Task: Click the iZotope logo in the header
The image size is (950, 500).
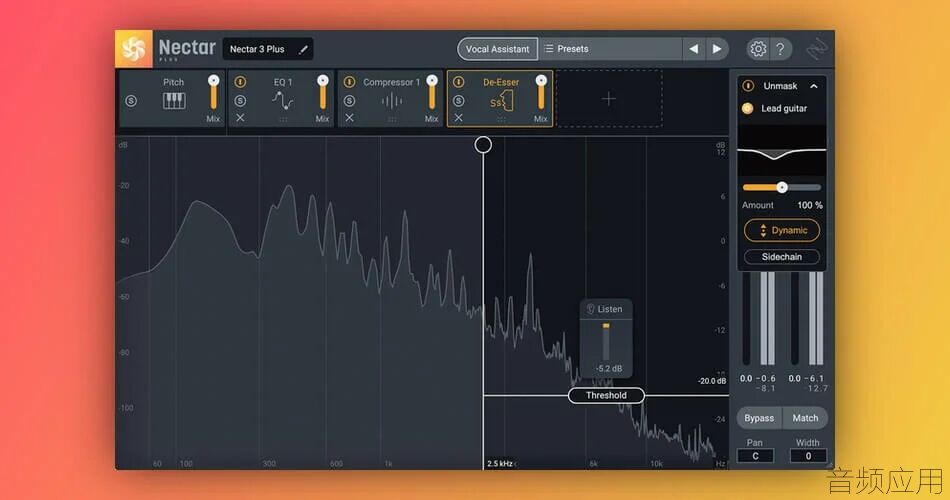Action: coord(816,49)
